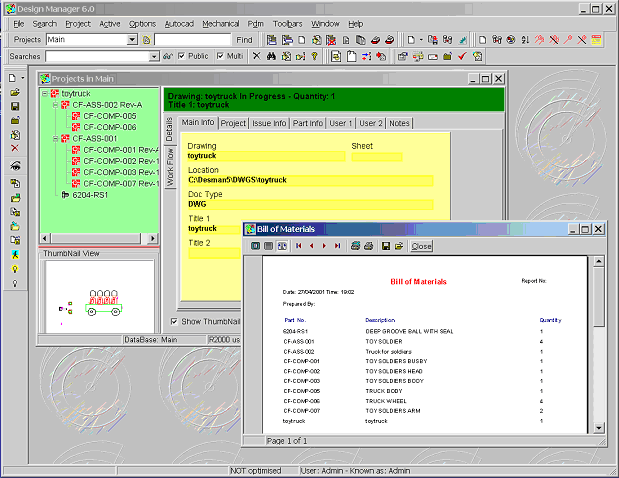619x478 pixels.
Task: Click the glasses icon next to Searches dropdown
Action: click(168, 56)
